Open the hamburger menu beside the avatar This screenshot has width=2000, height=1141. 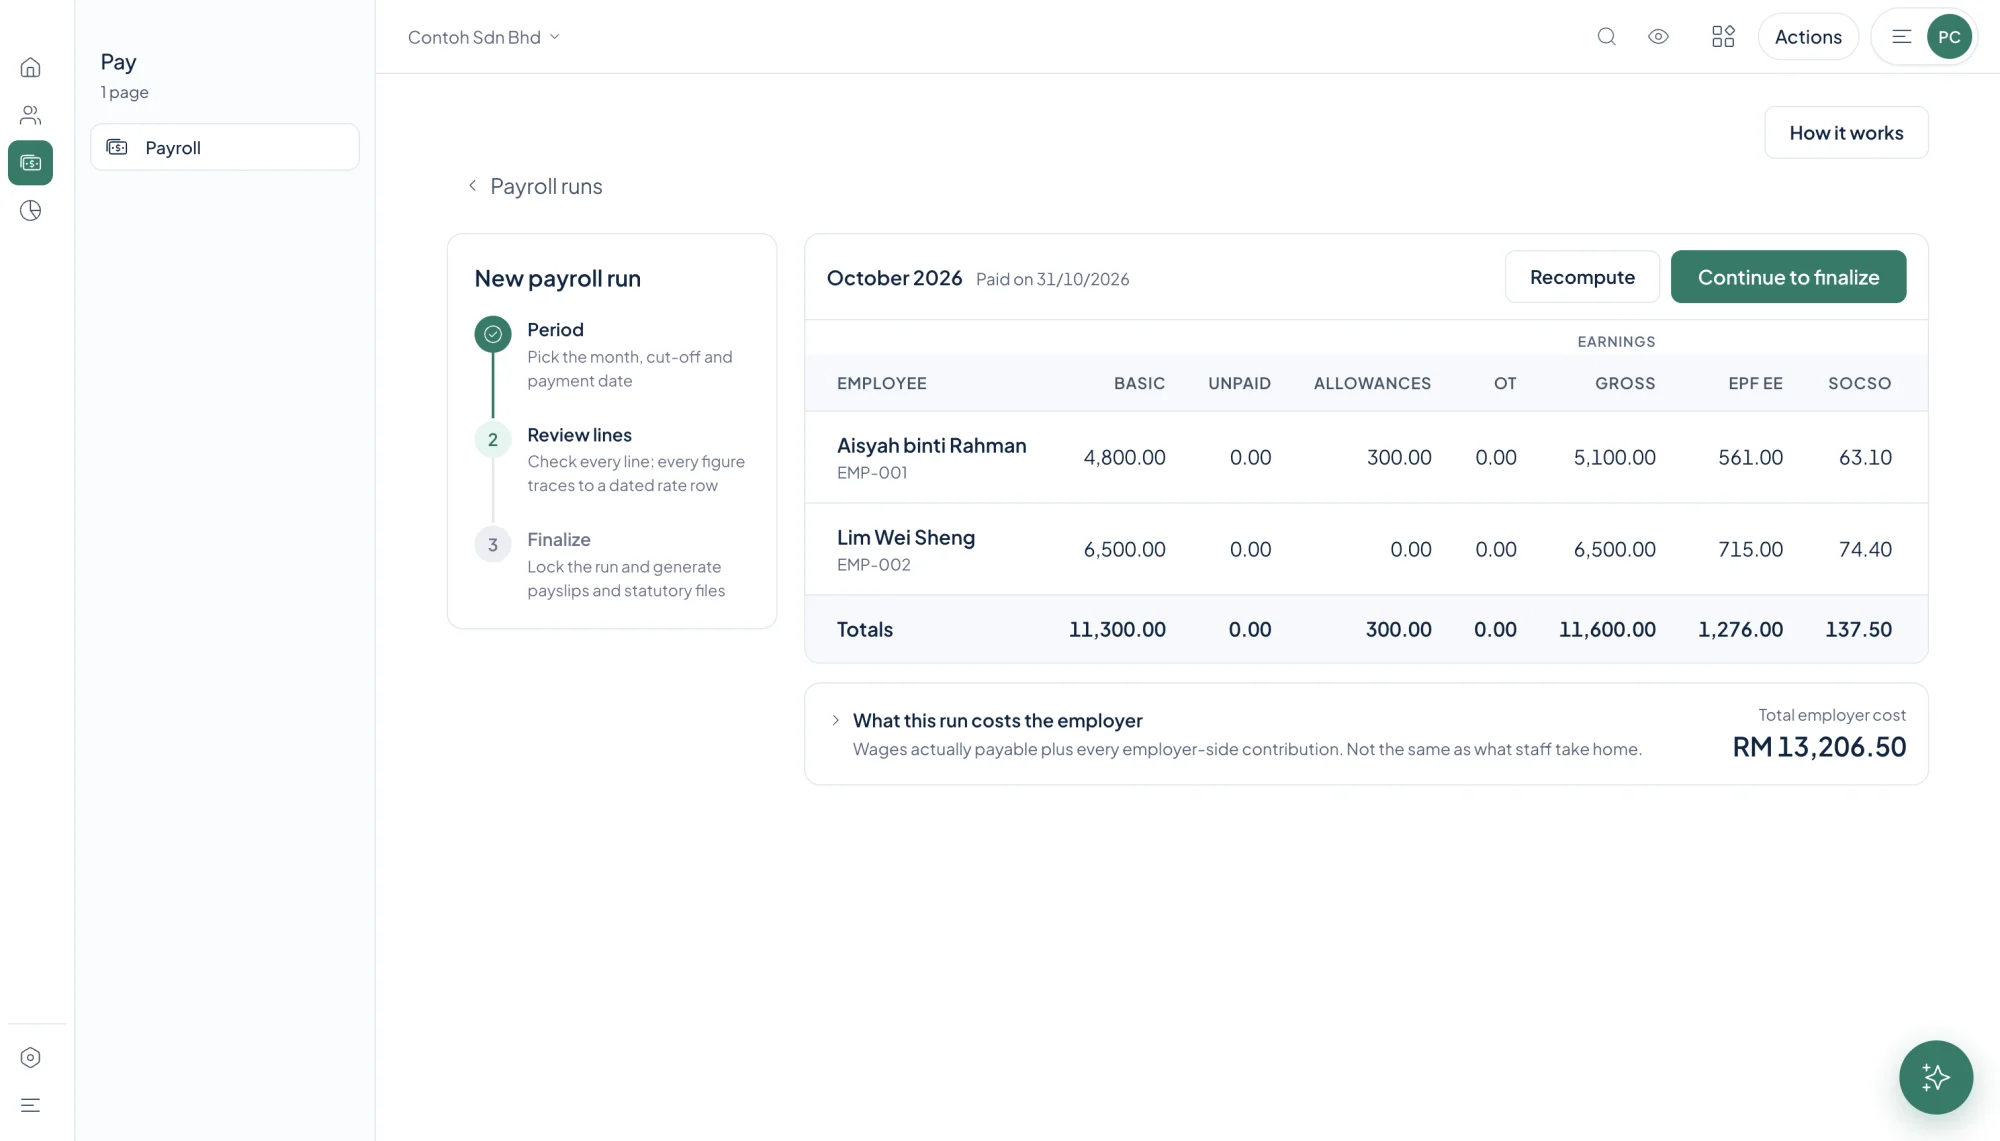click(x=1901, y=37)
